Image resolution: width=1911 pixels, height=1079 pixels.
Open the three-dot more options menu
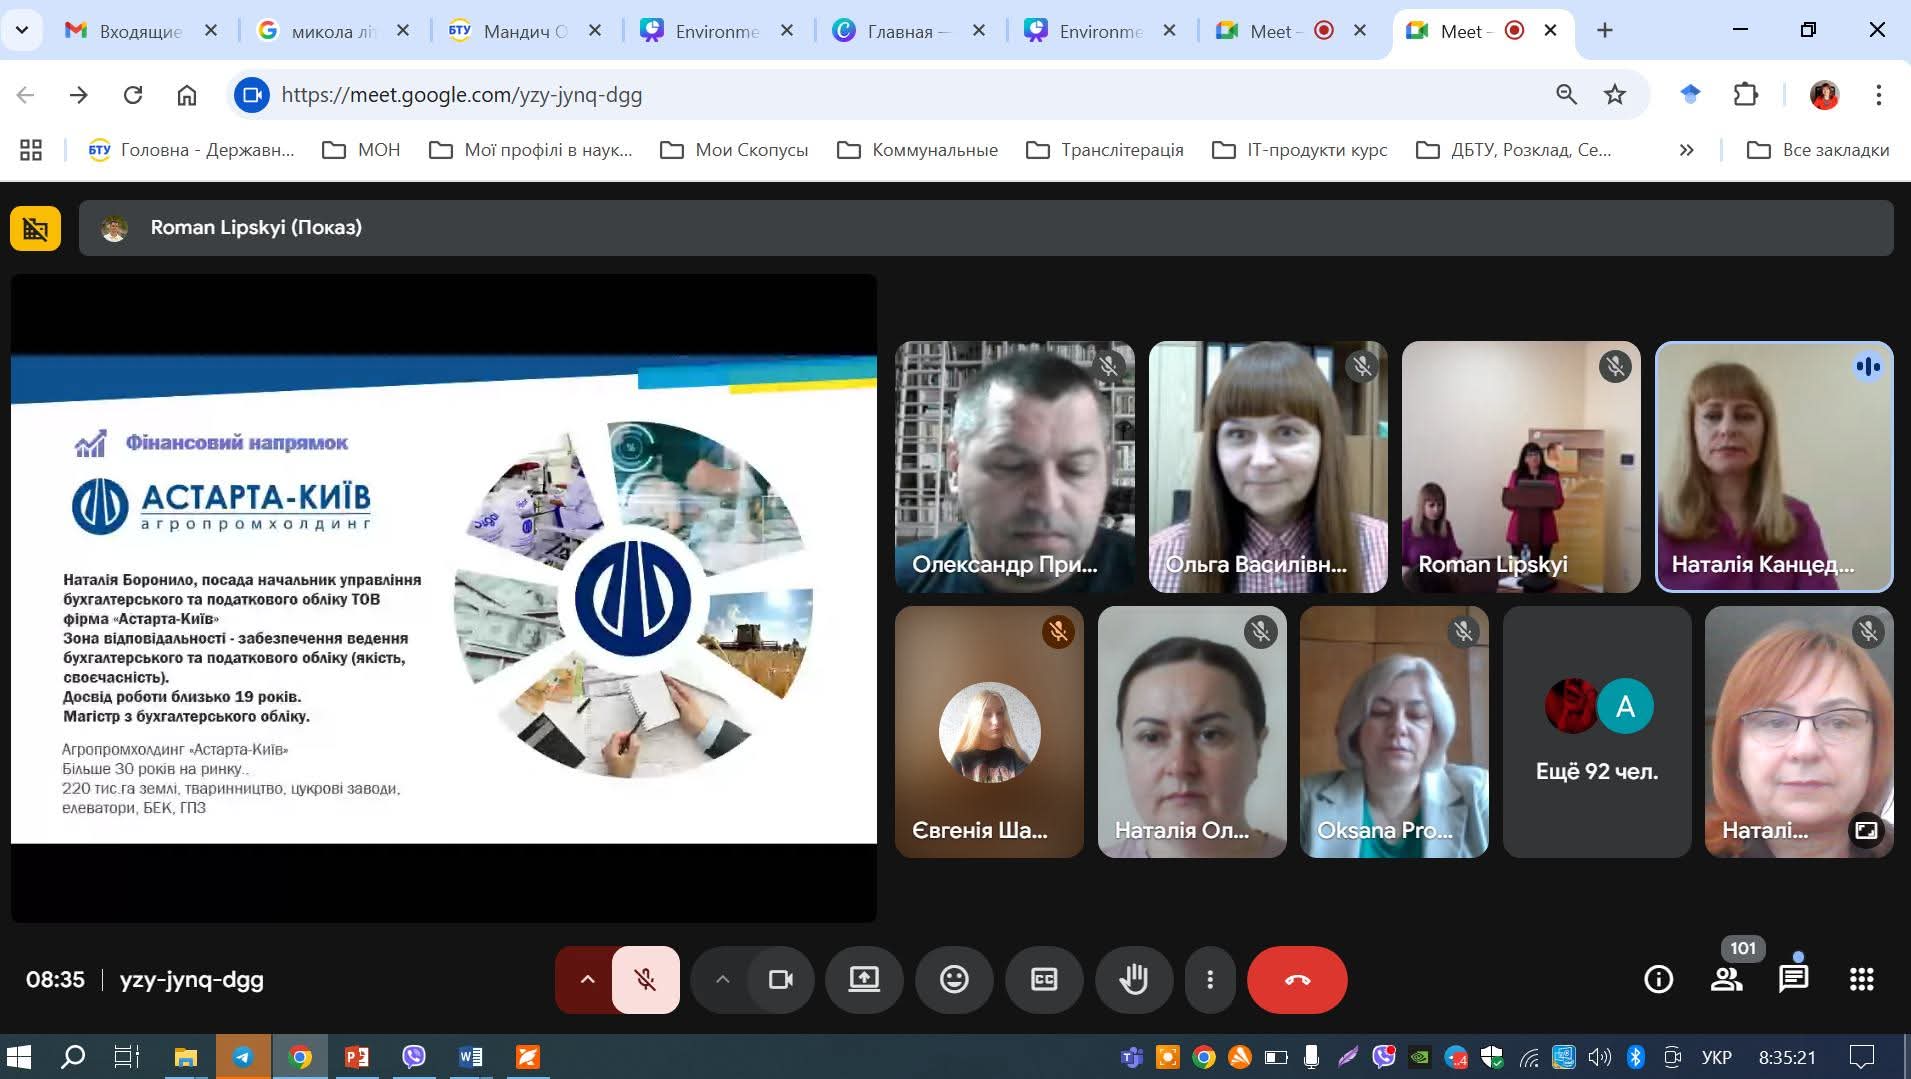tap(1210, 980)
